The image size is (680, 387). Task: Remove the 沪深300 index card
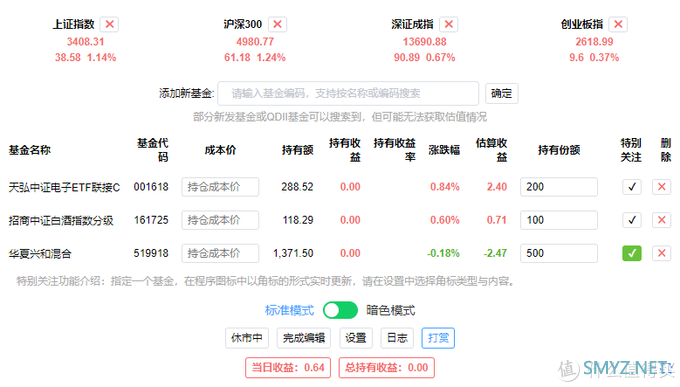(x=278, y=24)
